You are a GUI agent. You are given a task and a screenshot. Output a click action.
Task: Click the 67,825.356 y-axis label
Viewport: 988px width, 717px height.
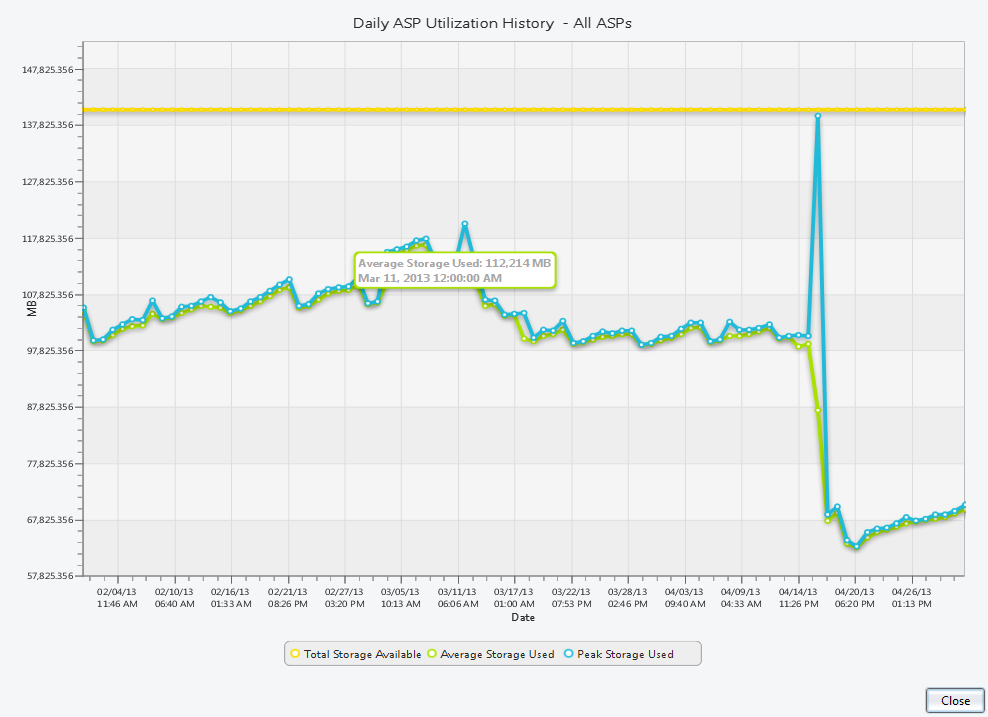pos(48,520)
